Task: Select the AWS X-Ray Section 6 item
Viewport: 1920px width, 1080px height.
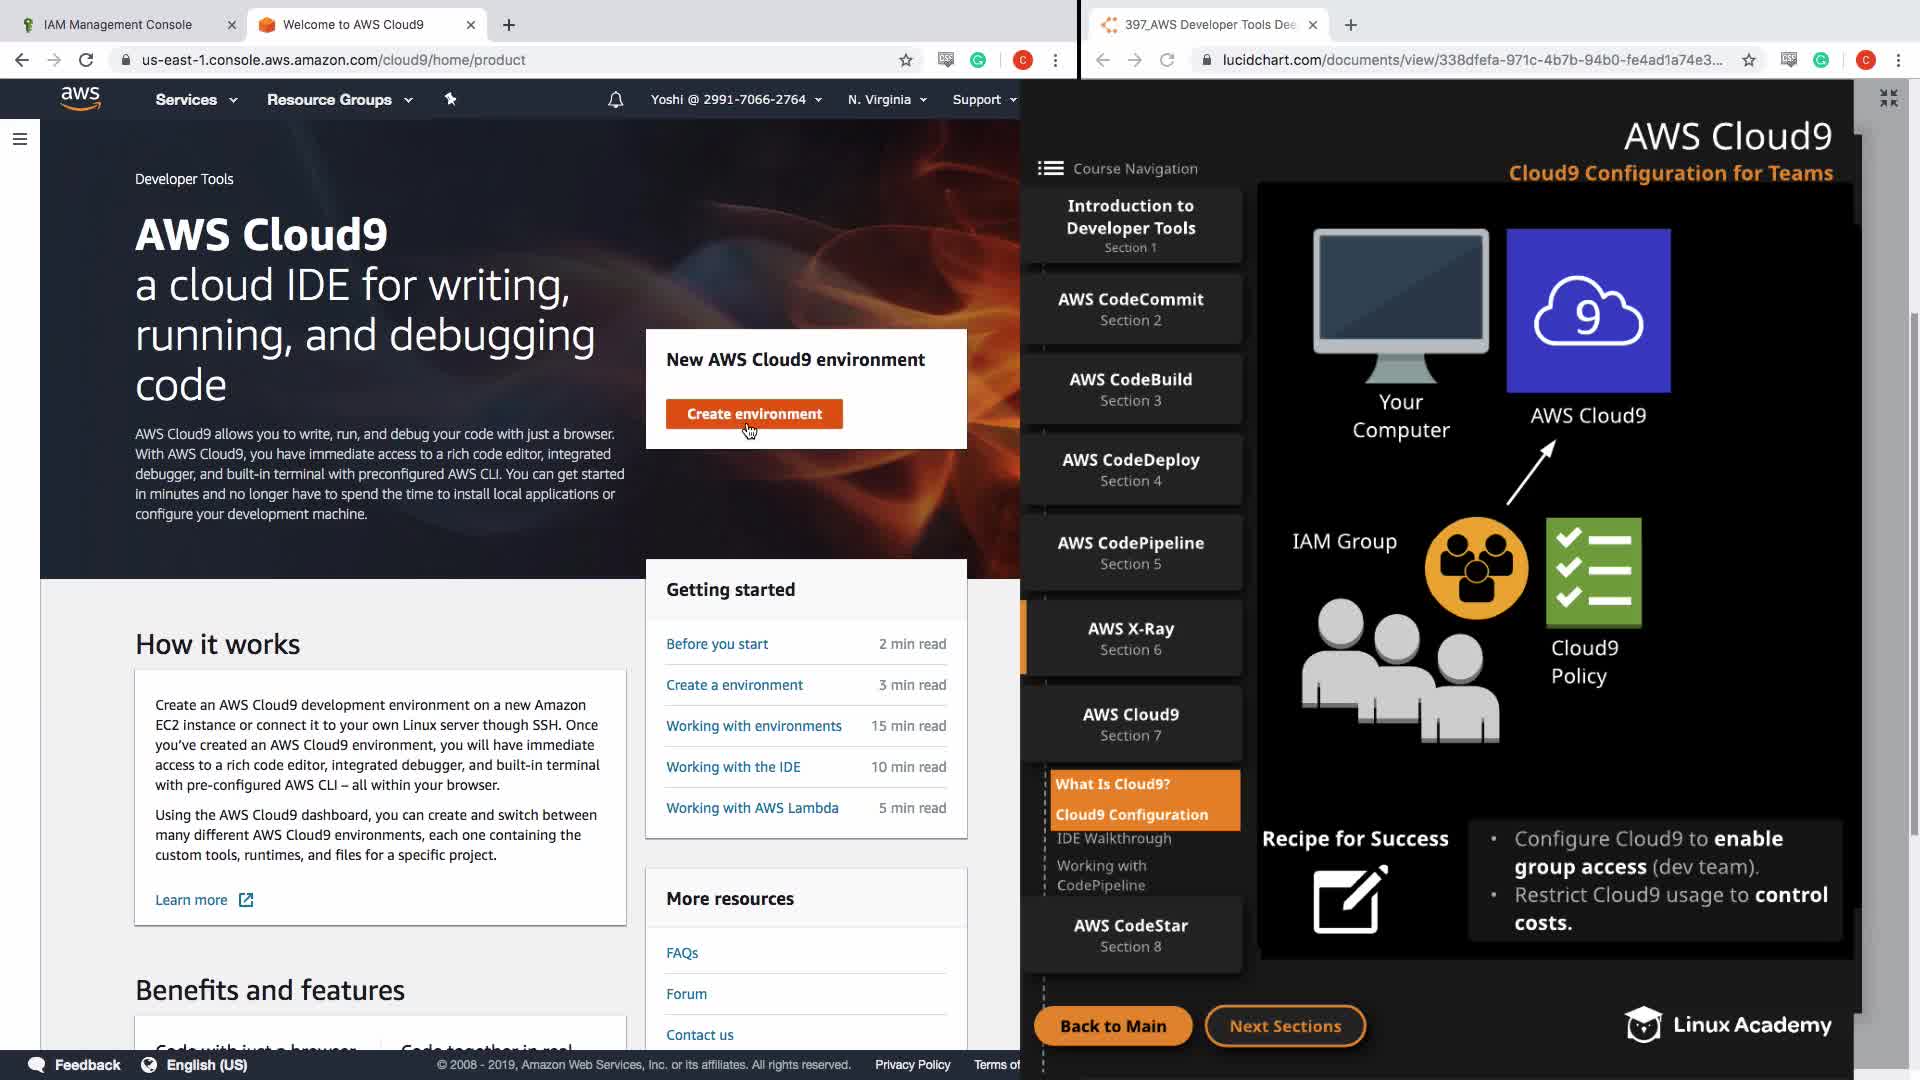Action: [x=1130, y=638]
